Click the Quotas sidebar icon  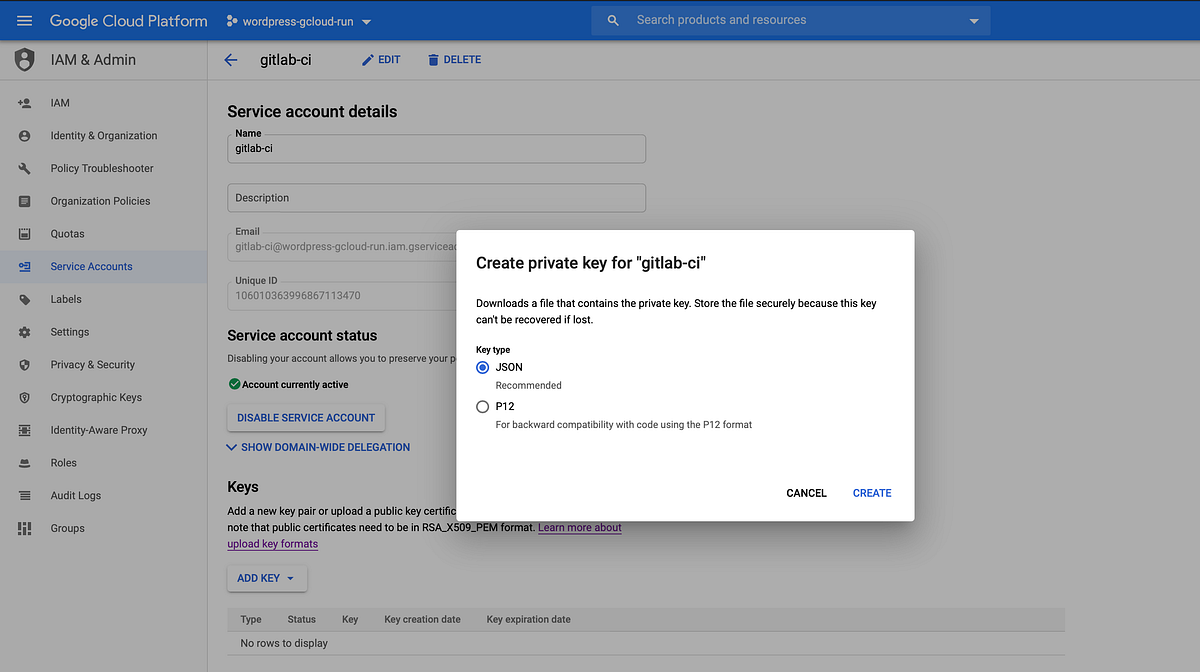[x=25, y=234]
